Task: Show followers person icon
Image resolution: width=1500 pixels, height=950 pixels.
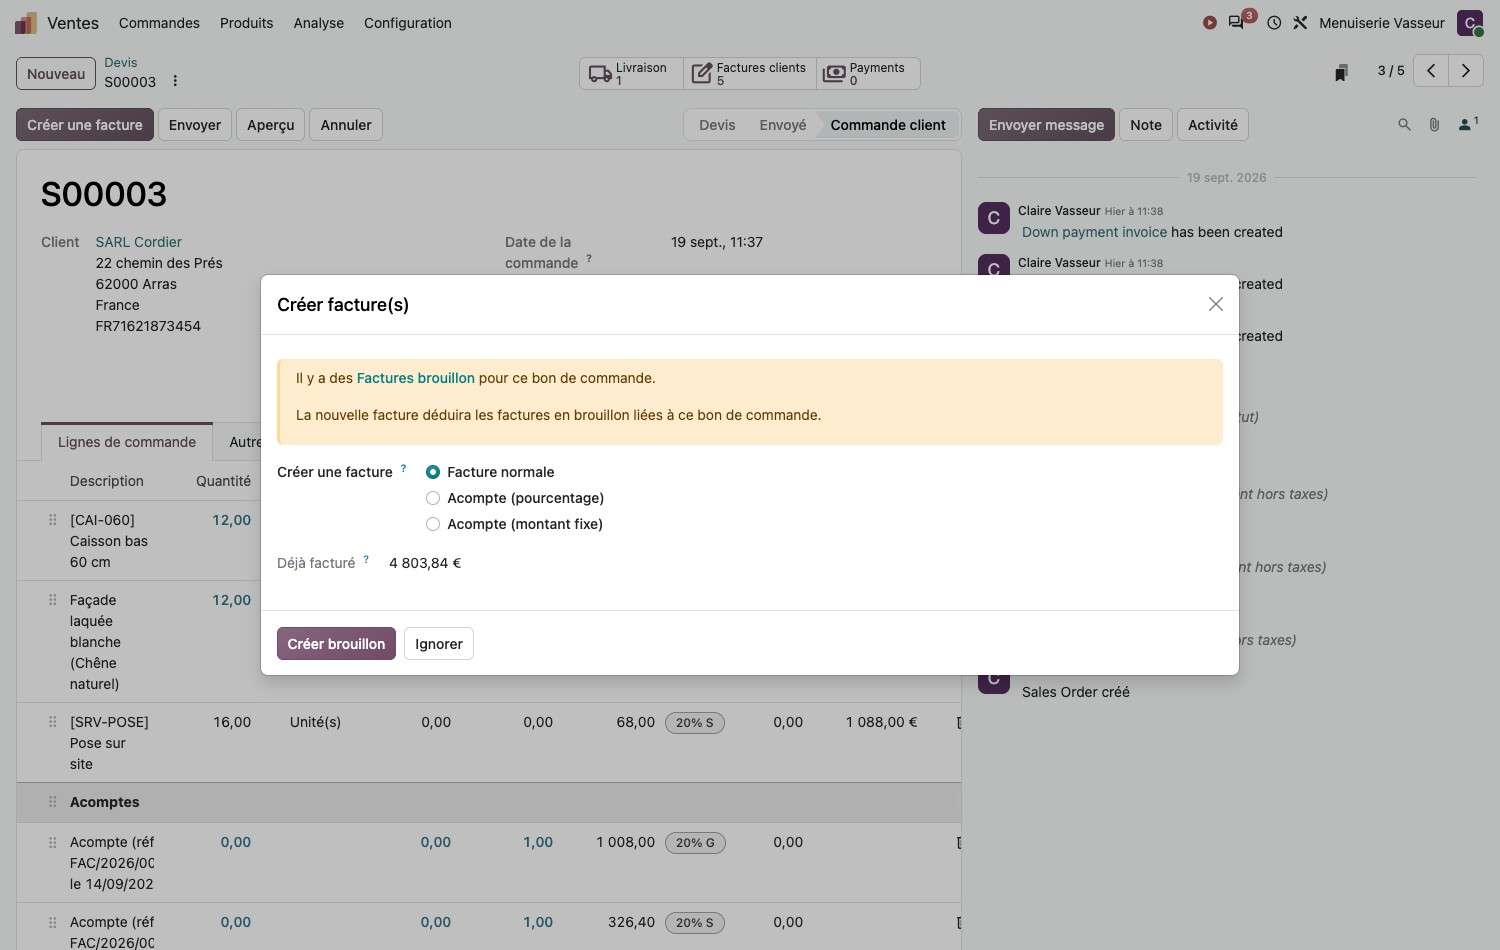Action: pyautogui.click(x=1468, y=124)
